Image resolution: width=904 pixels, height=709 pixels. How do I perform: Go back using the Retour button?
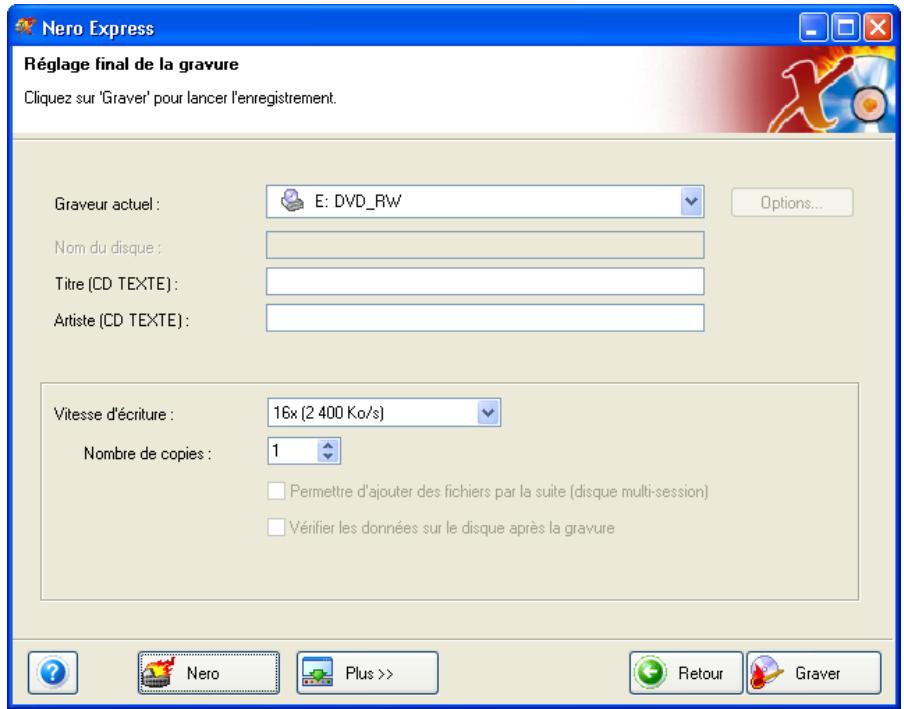point(686,672)
